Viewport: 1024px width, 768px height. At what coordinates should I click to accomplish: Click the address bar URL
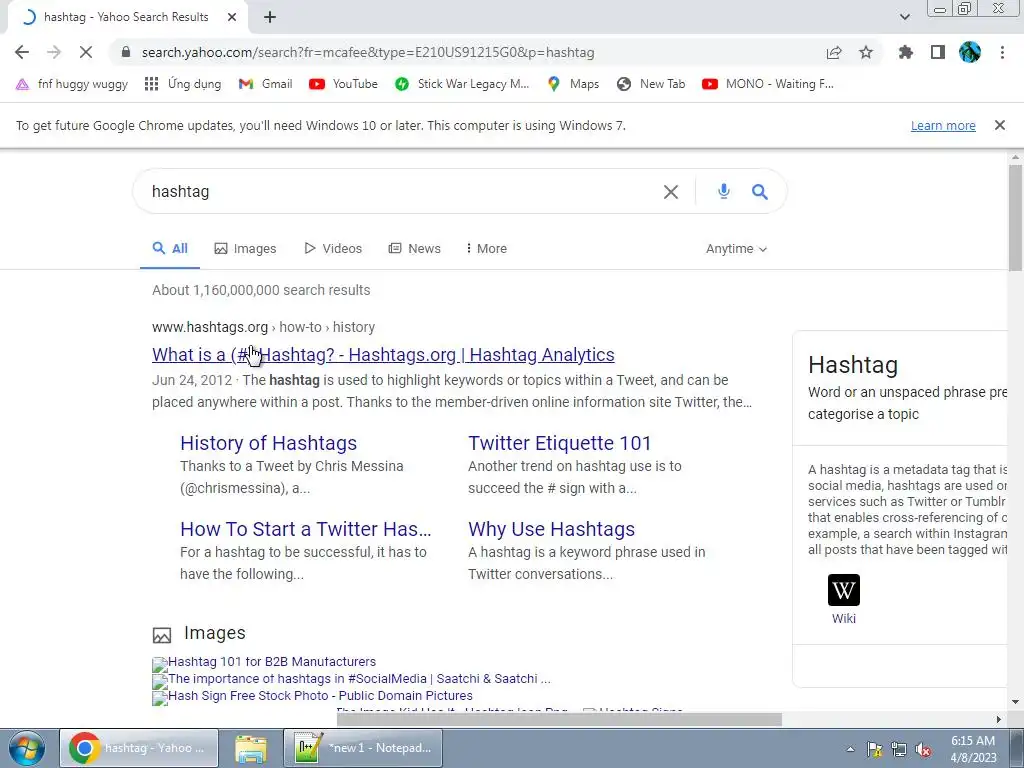[x=368, y=52]
